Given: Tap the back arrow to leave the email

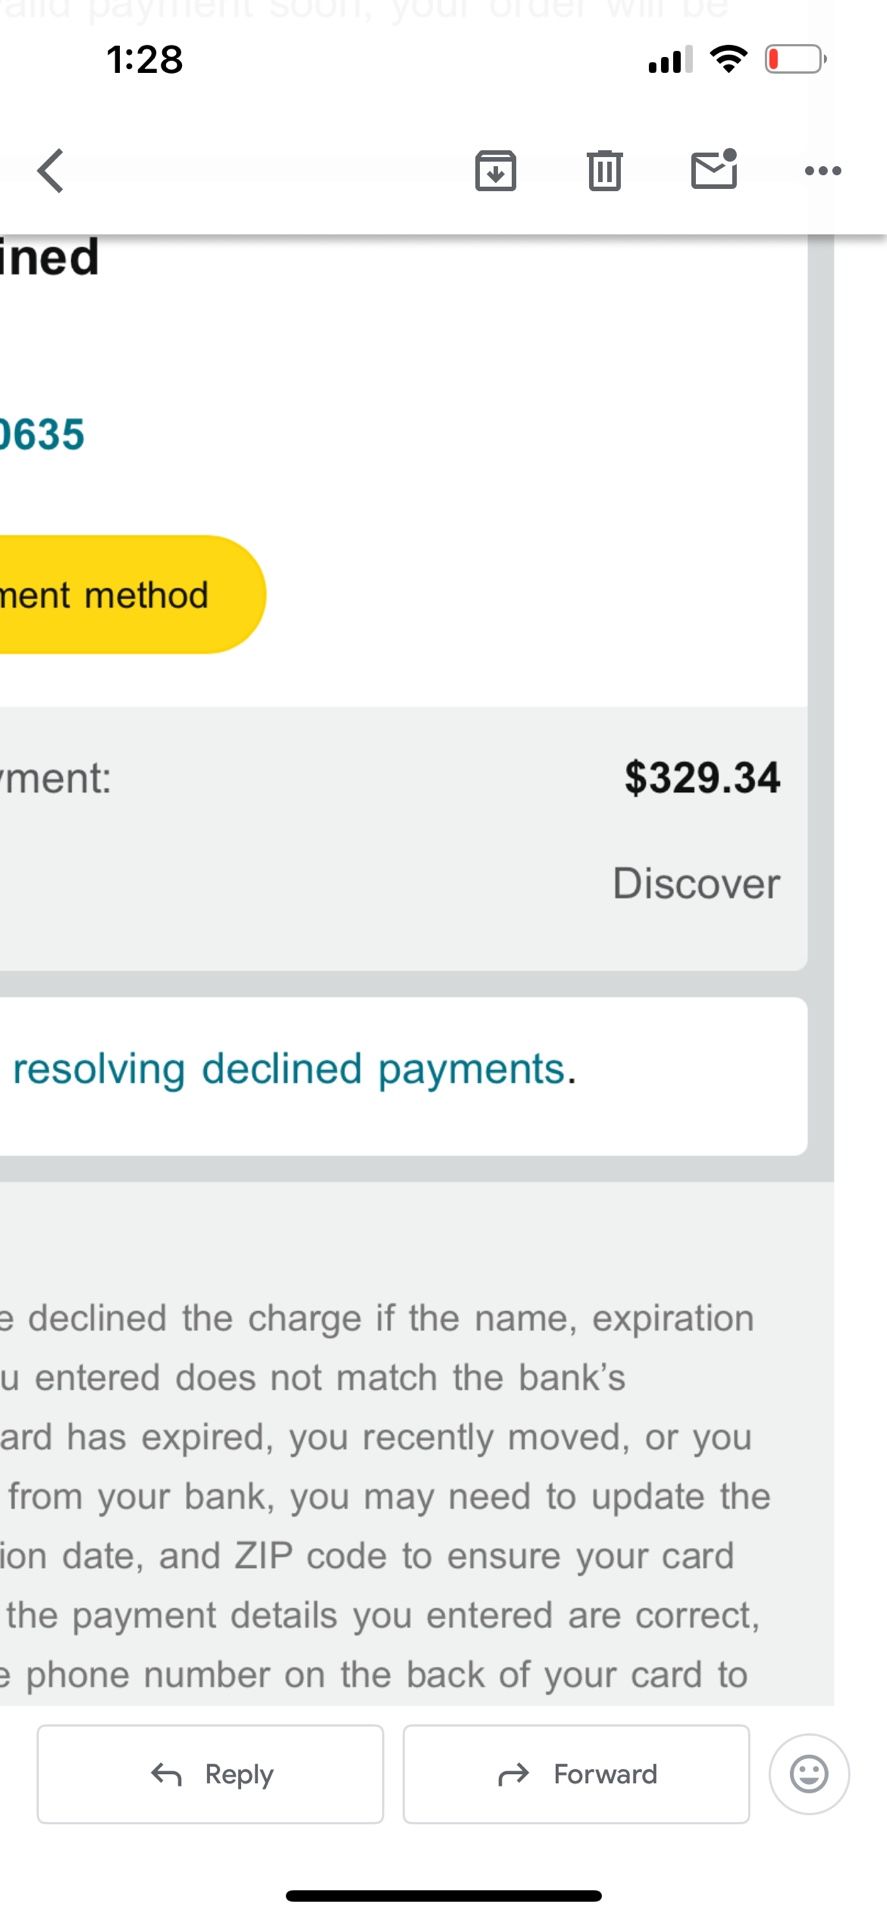Looking at the screenshot, I should point(51,170).
